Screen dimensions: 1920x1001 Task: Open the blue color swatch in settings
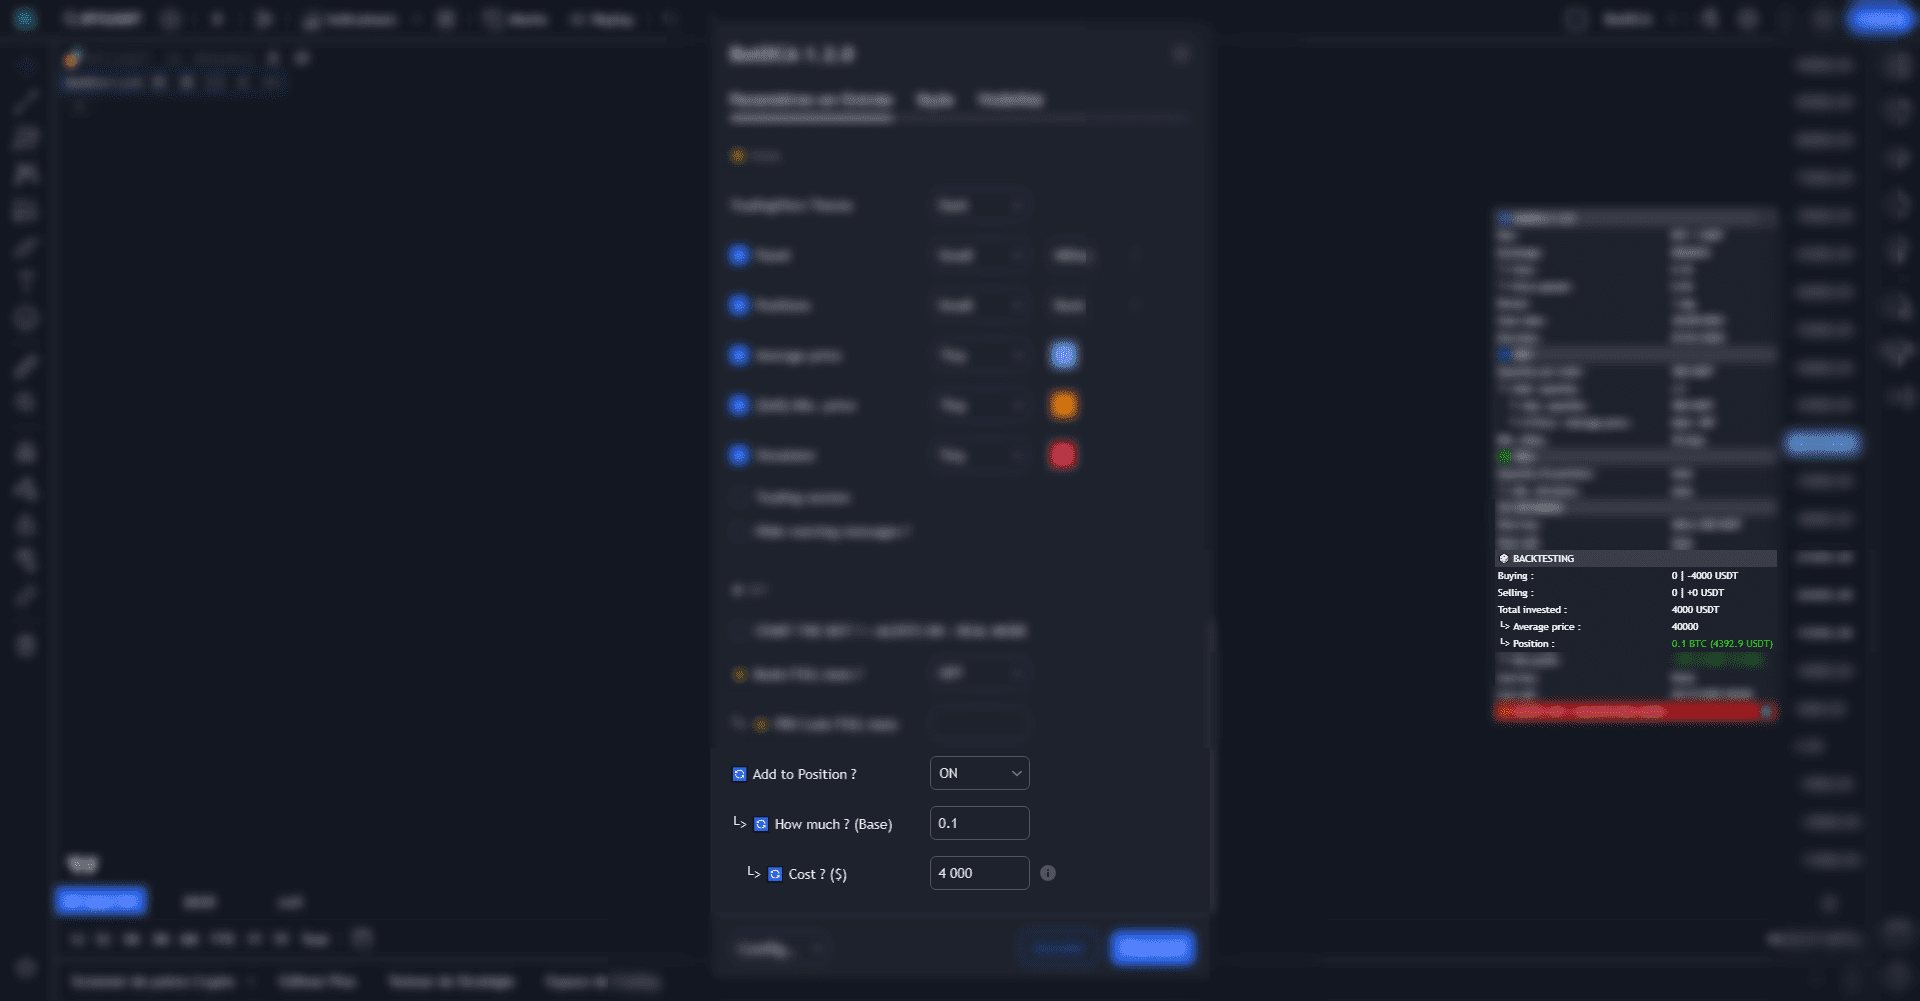[x=1063, y=355]
